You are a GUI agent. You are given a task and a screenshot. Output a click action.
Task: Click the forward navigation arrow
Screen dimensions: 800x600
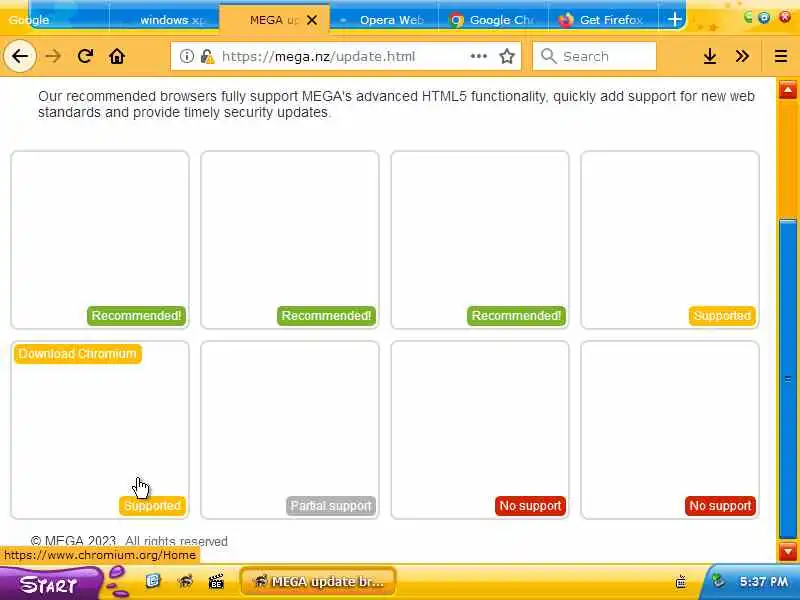53,56
